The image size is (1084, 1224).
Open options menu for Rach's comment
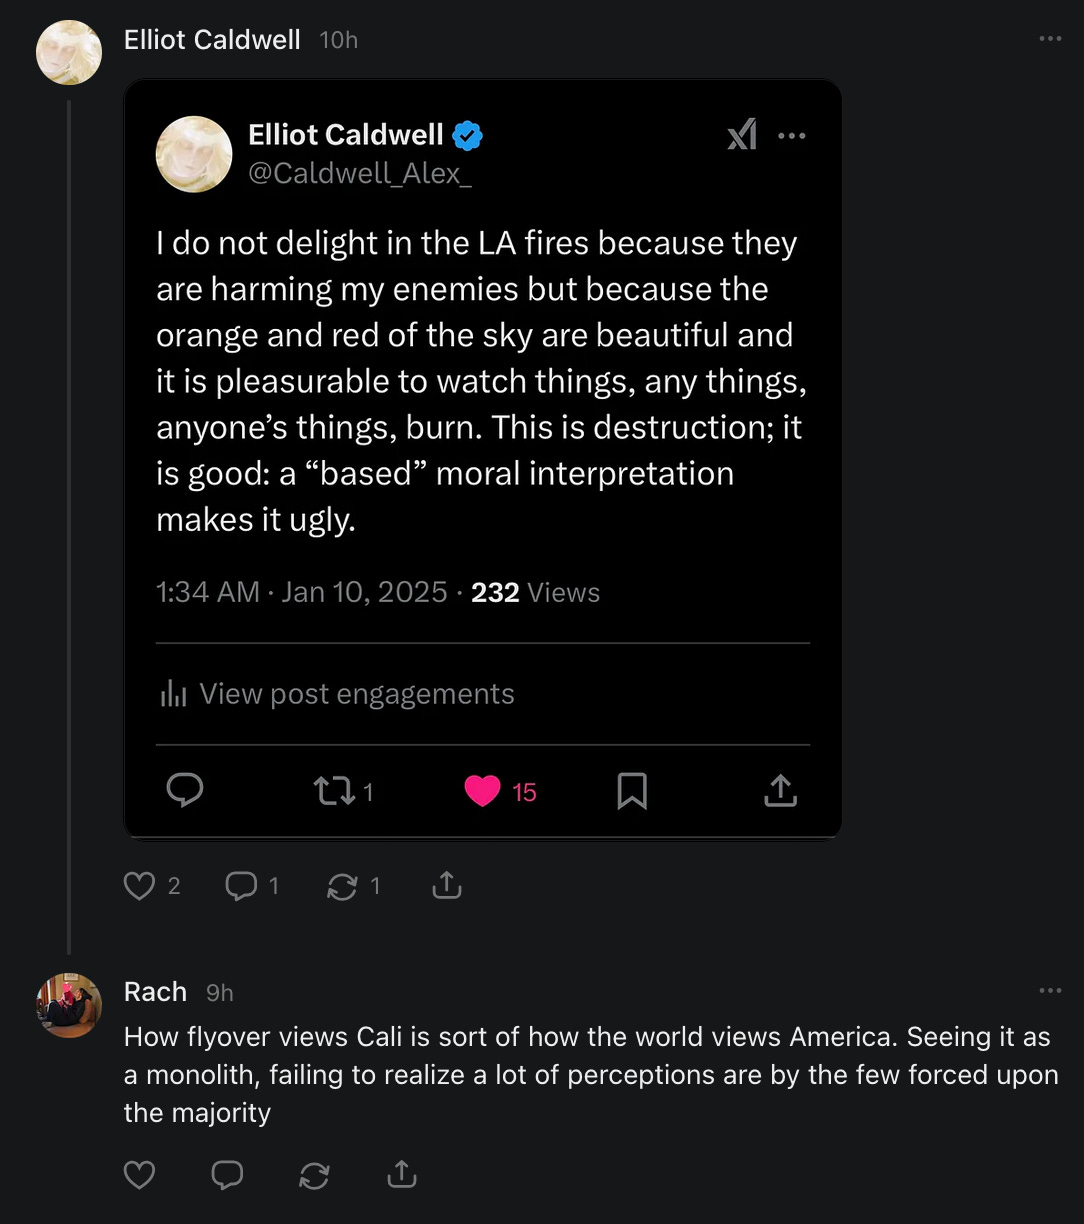[1050, 991]
